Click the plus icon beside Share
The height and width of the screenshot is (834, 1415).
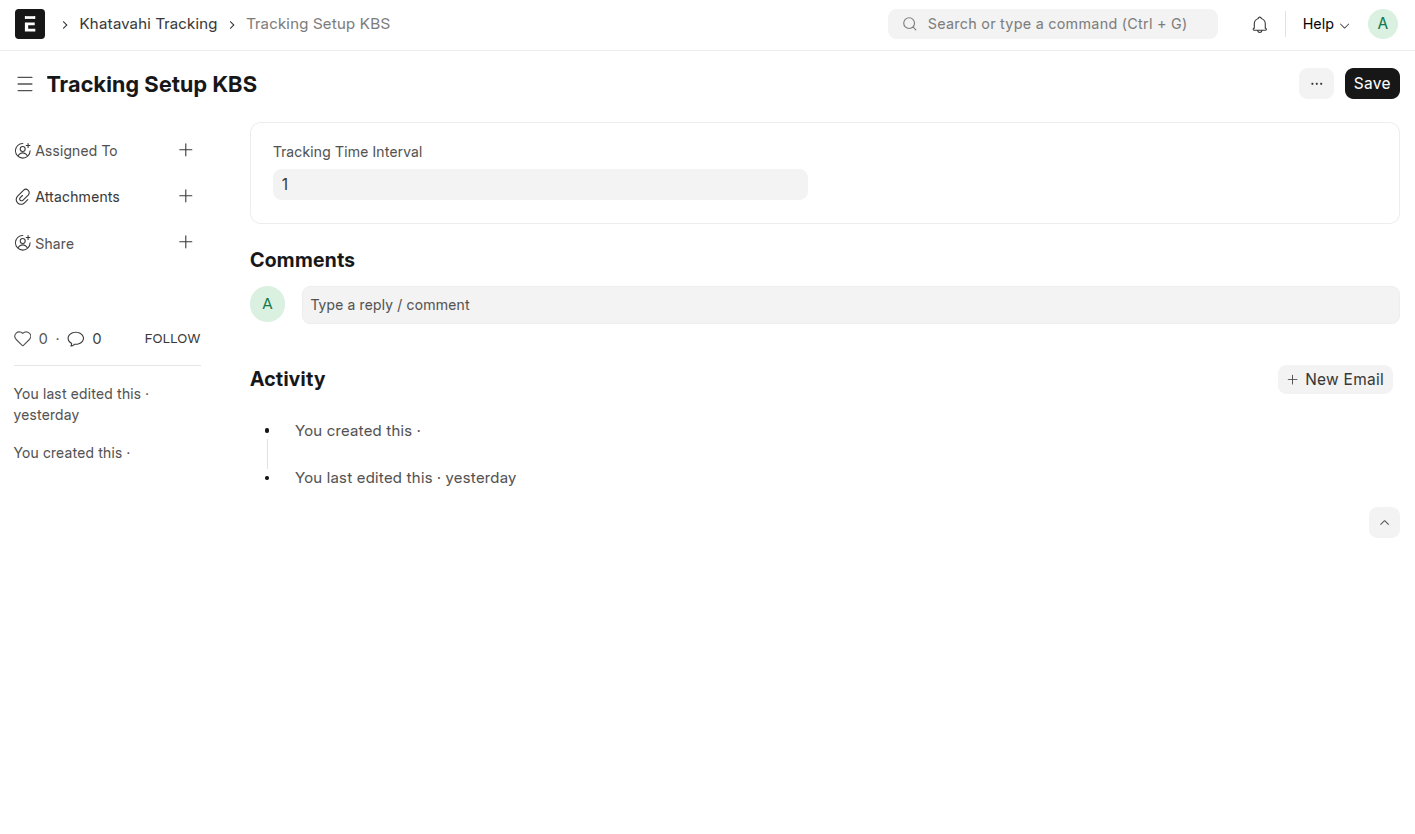click(185, 242)
